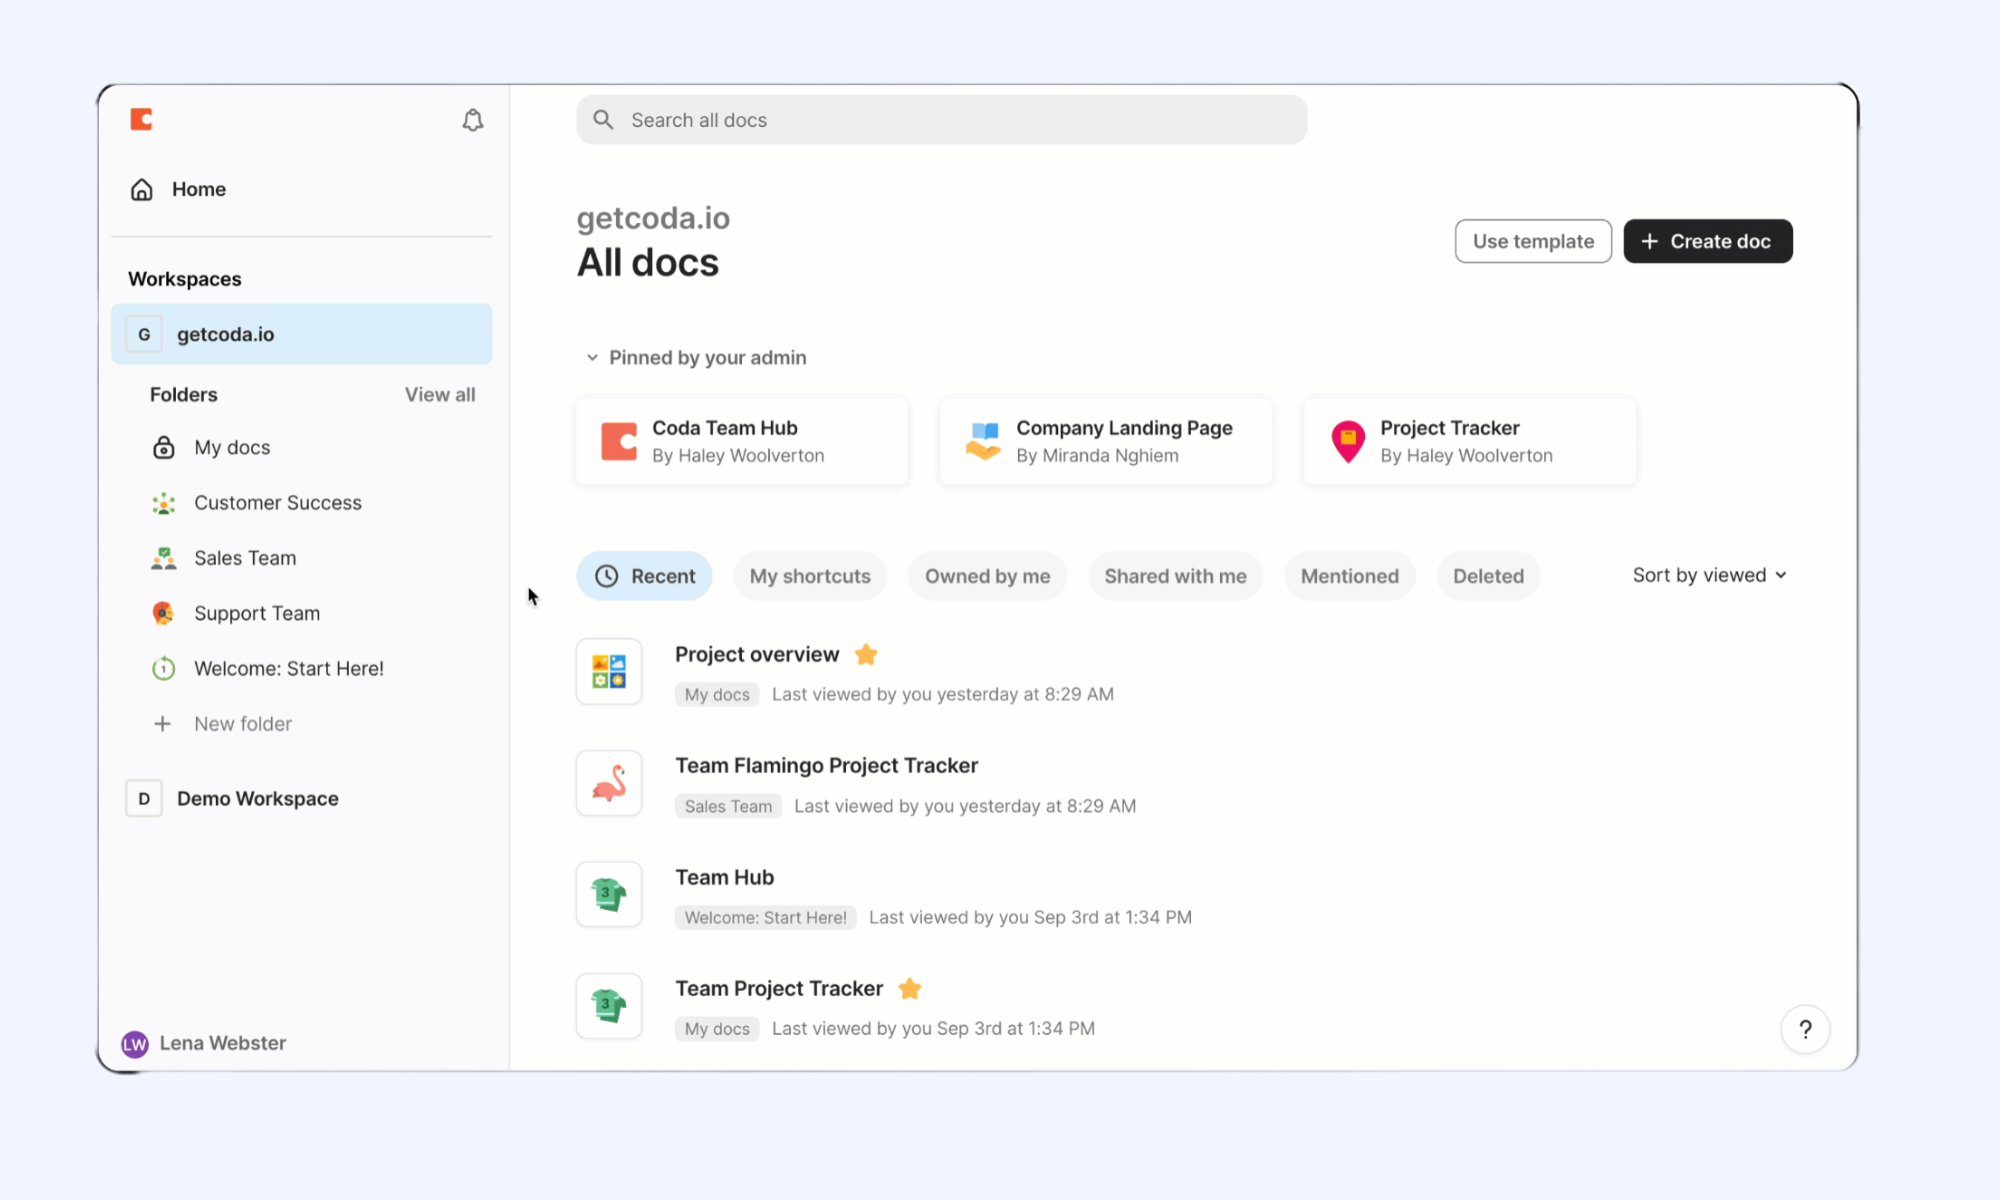
Task: Open Project Tracker by Haley Woolverton
Action: coord(1469,441)
